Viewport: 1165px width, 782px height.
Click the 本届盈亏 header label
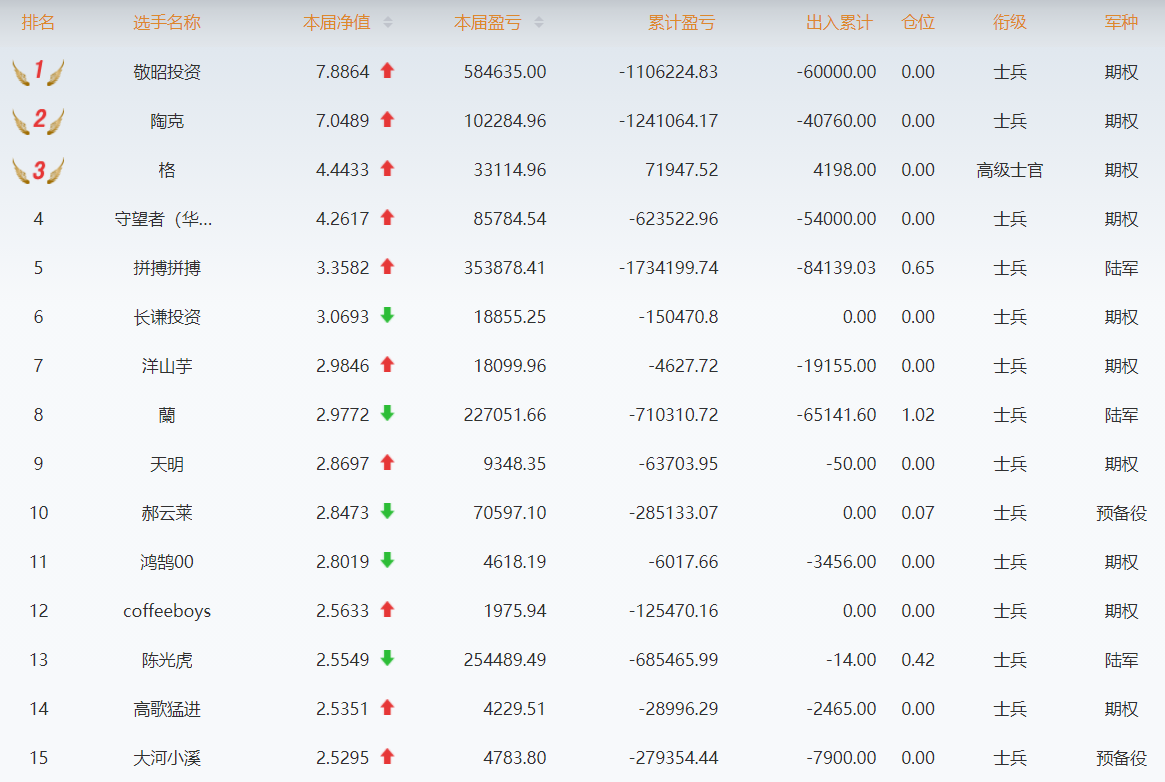pos(487,23)
